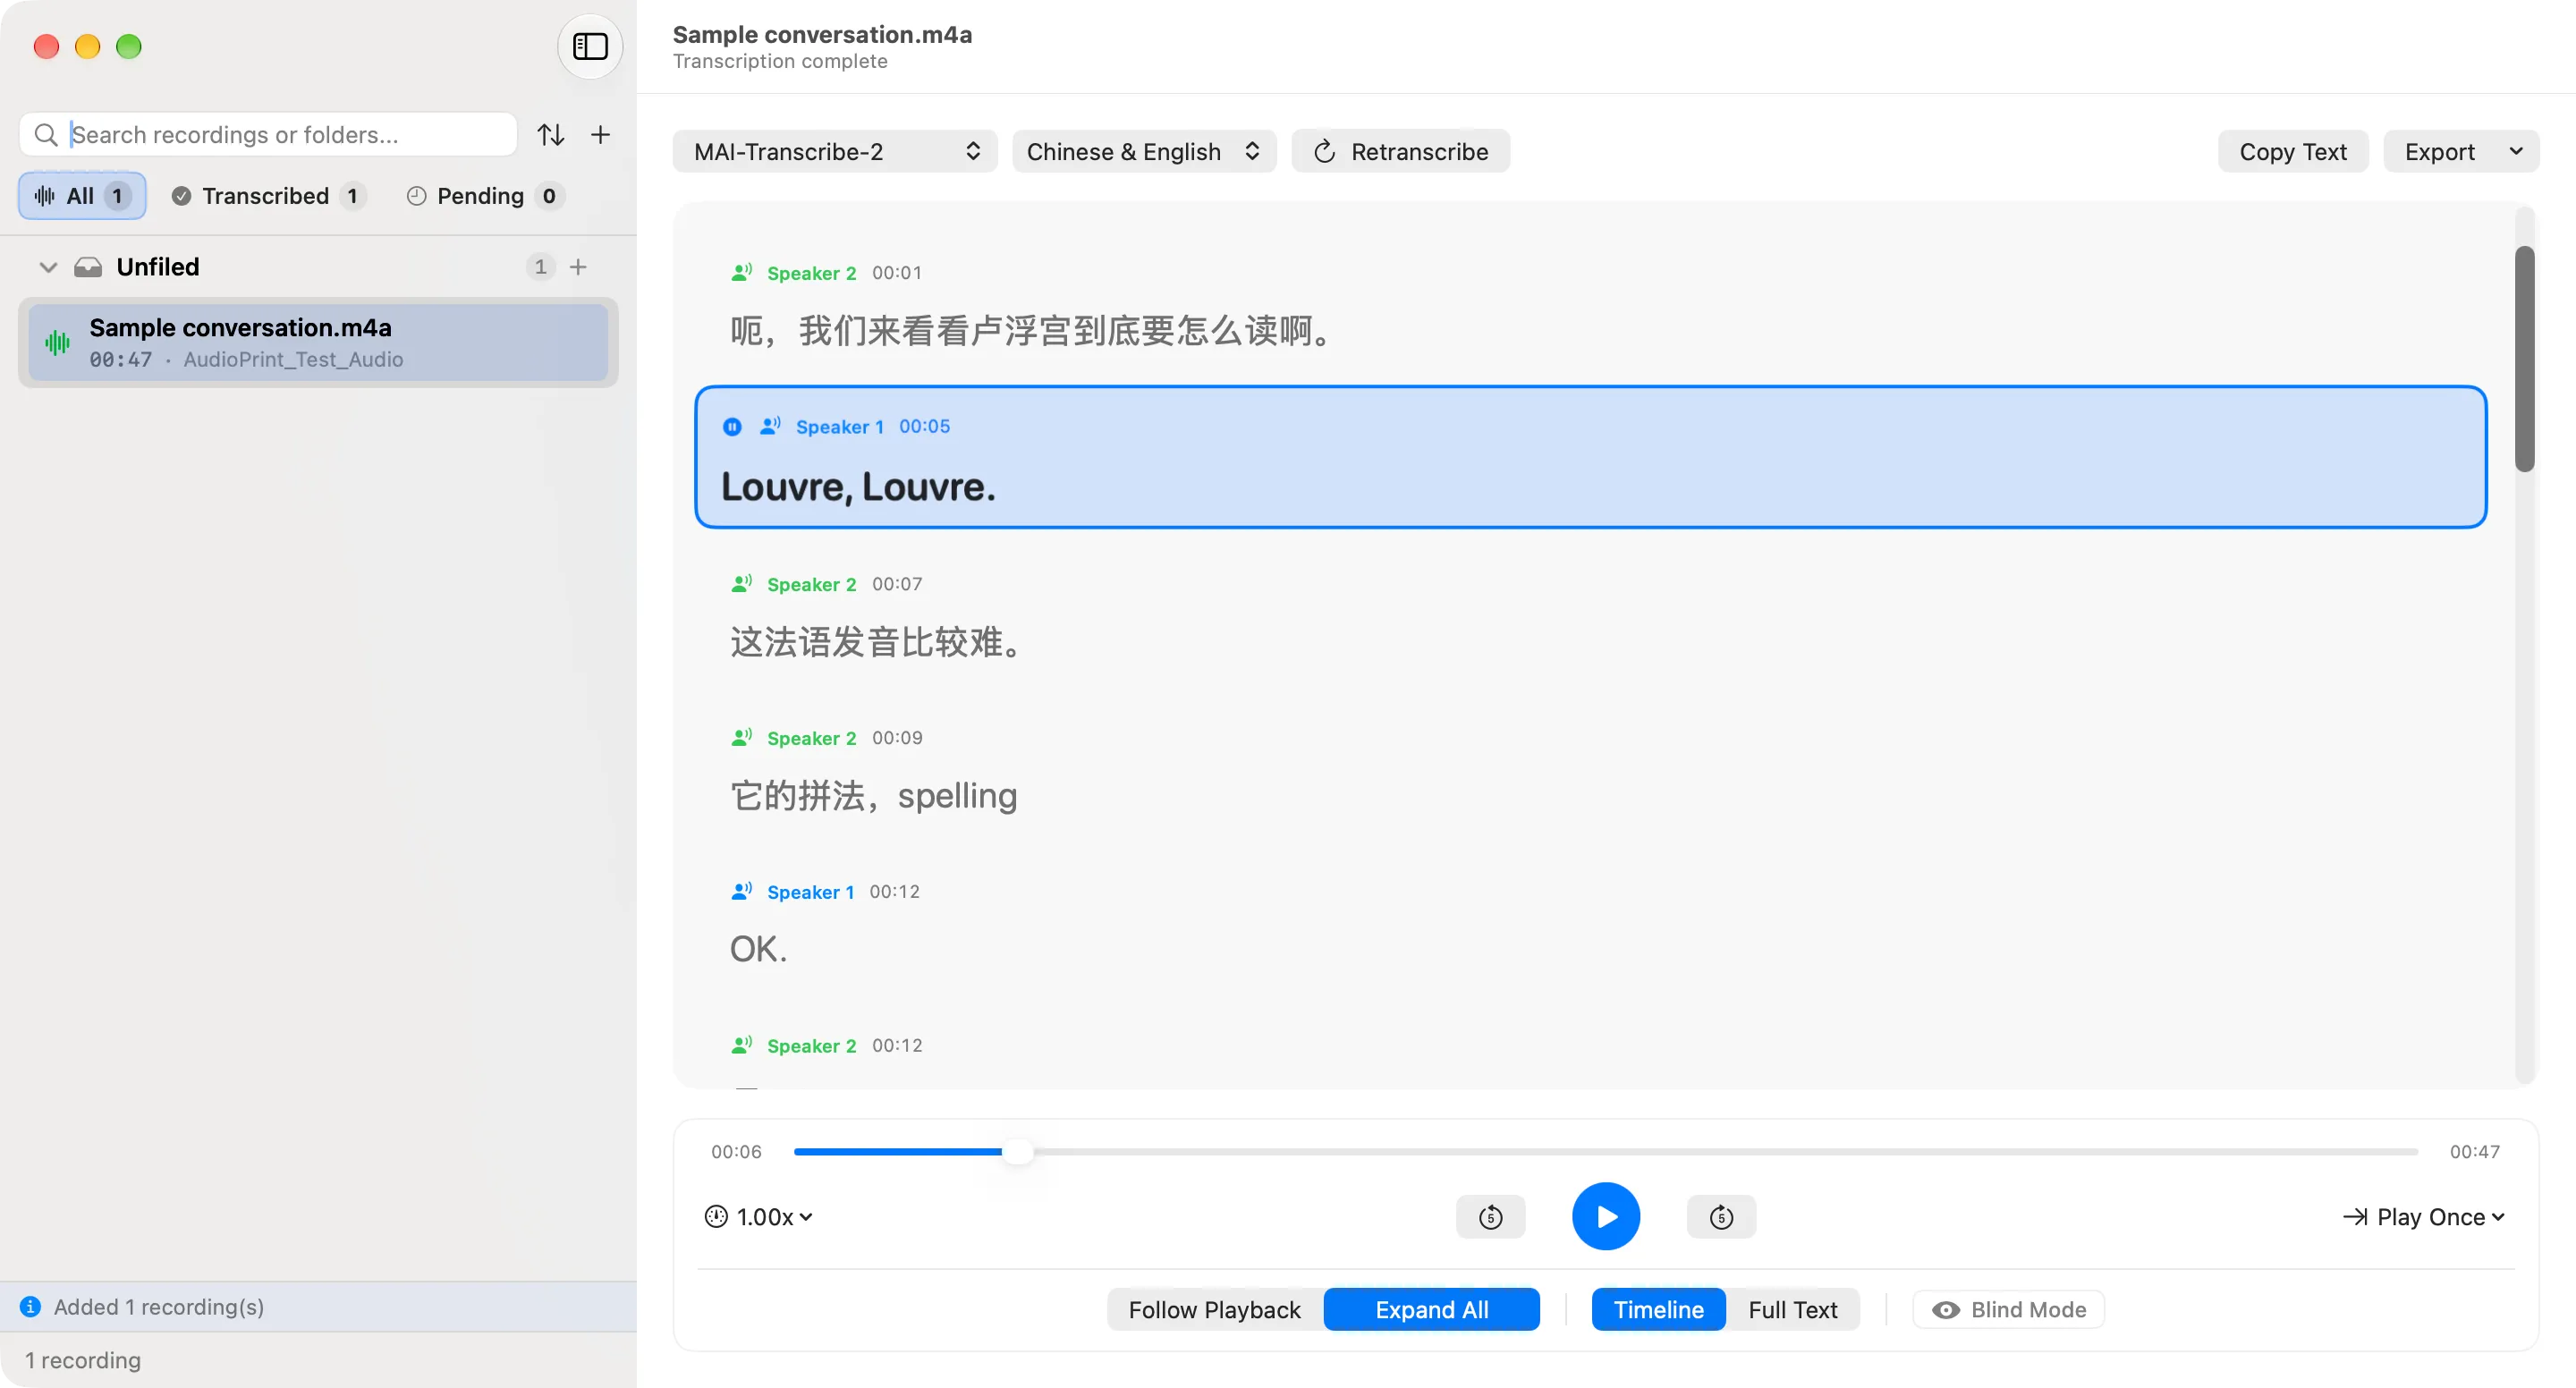Switch to Full Text view
This screenshot has width=2576, height=1388.
1792,1309
